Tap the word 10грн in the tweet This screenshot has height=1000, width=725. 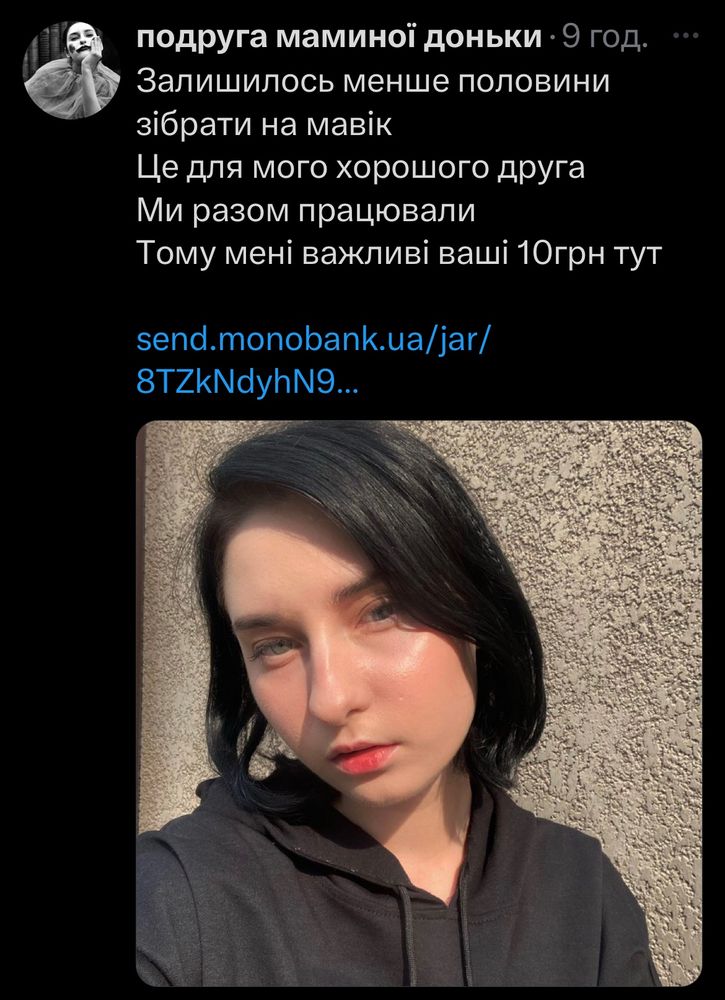pos(564,255)
